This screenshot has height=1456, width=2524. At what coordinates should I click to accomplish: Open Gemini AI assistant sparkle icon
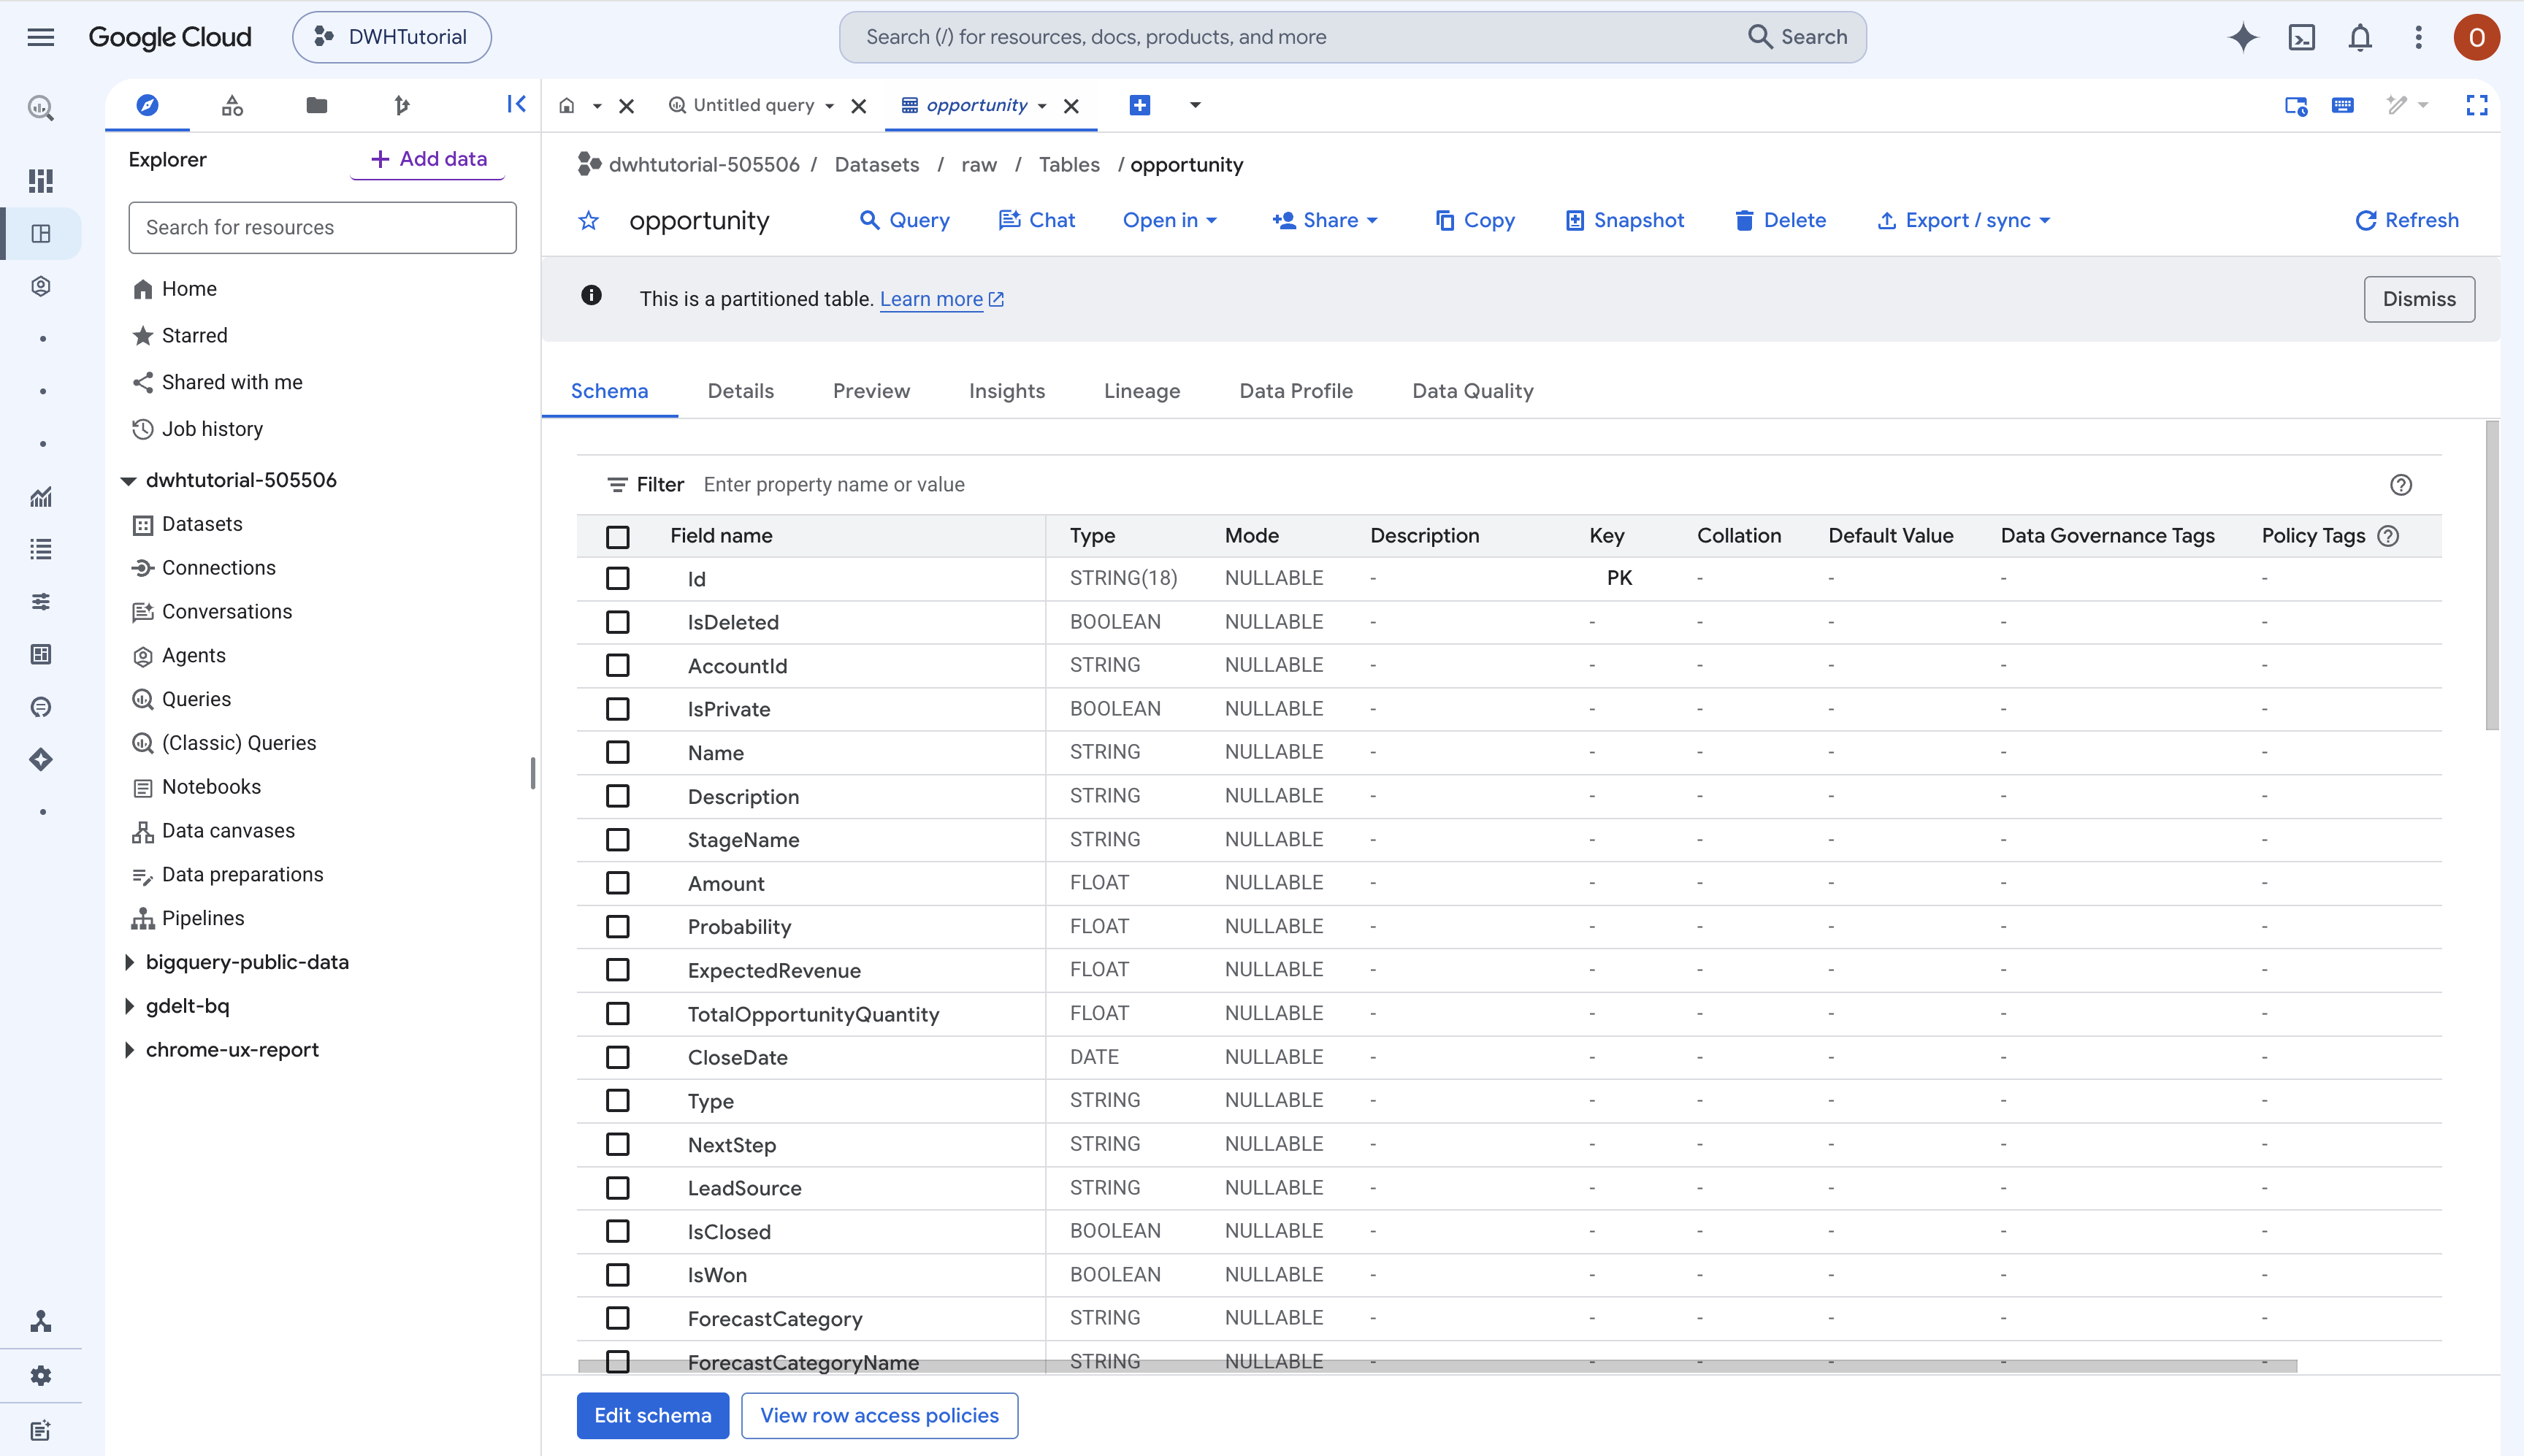[2243, 37]
